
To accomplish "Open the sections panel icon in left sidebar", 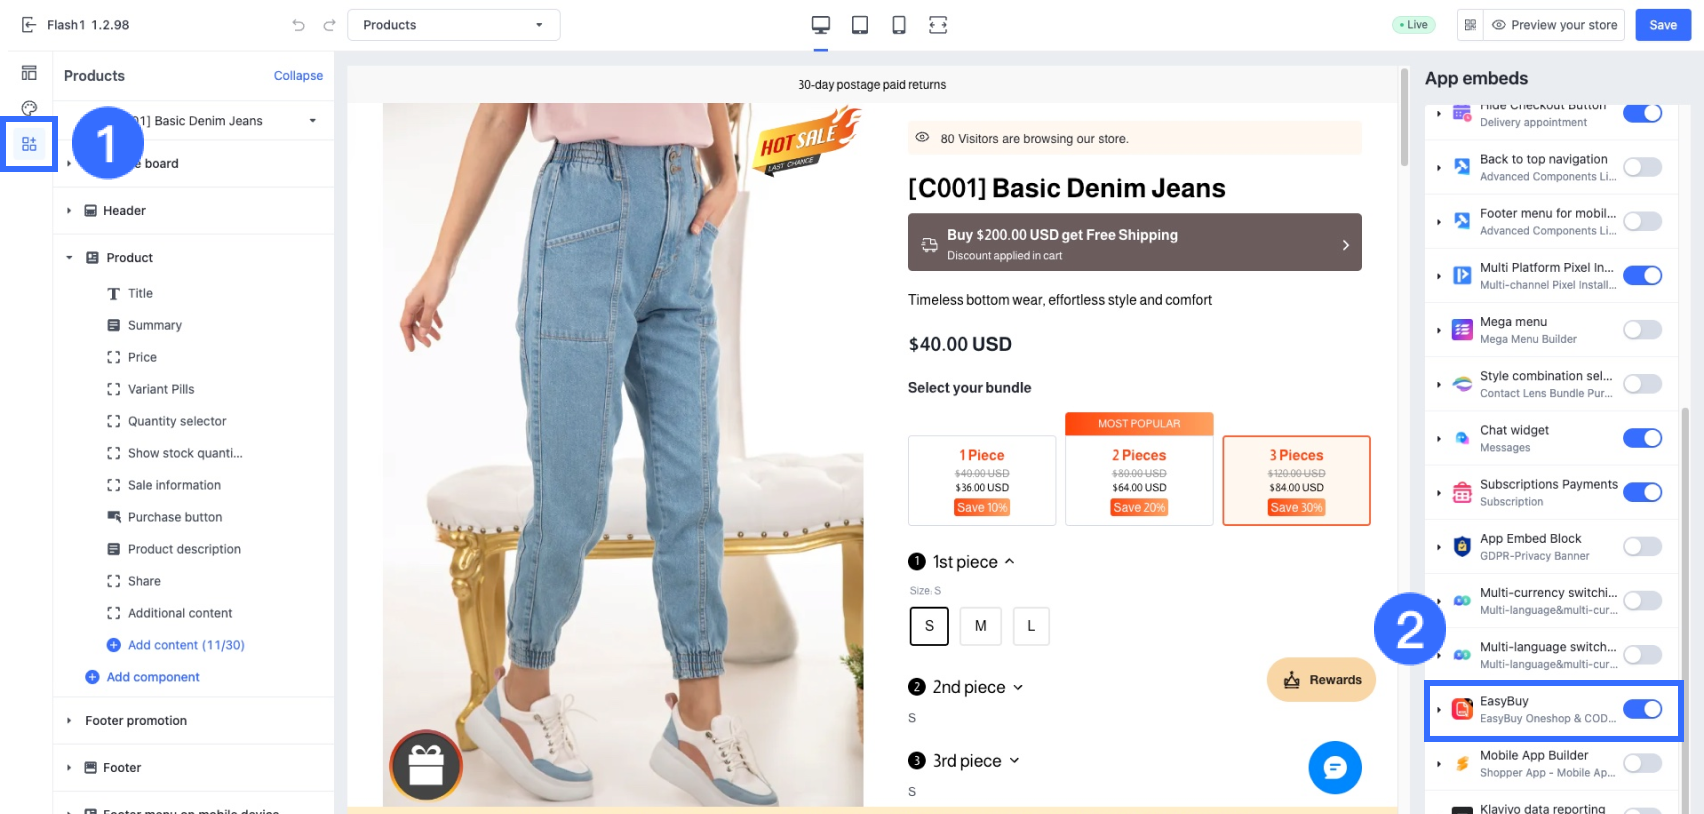I will coord(29,73).
